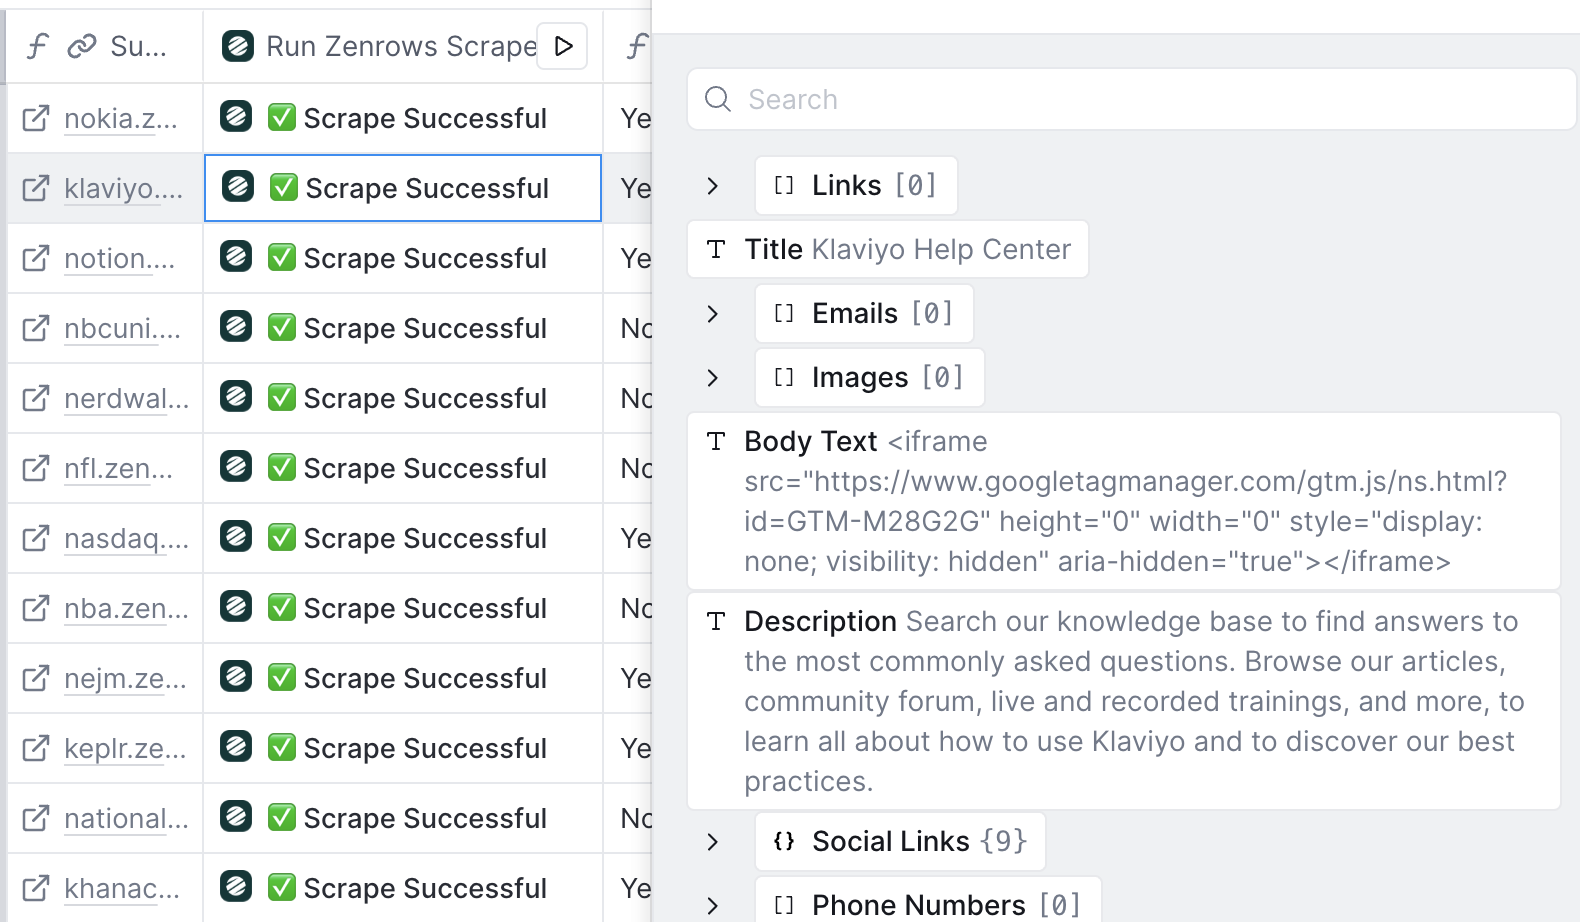Image resolution: width=1580 pixels, height=922 pixels.
Task: Open external link icon for nerdwal row
Action: coord(36,398)
